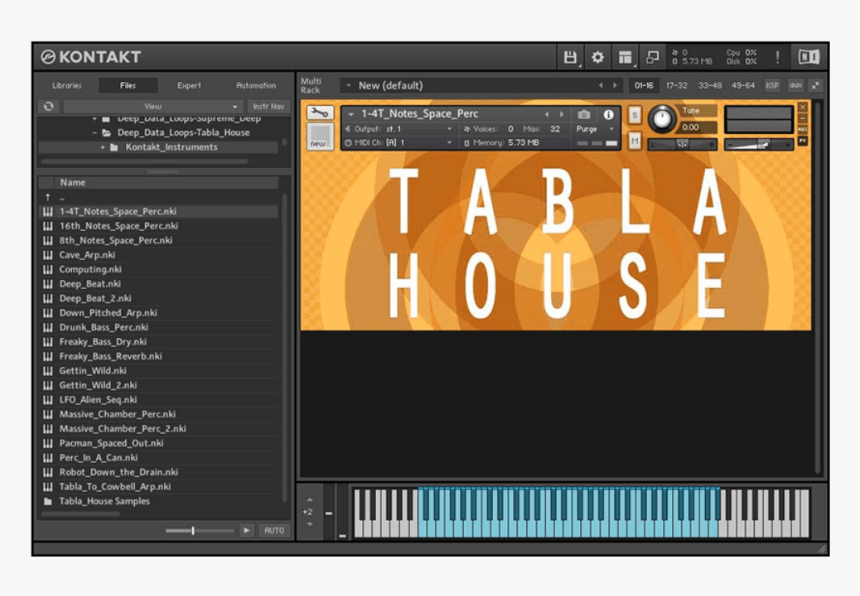Image resolution: width=860 pixels, height=596 pixels.
Task: Solo the instrument with the S button
Action: [634, 117]
